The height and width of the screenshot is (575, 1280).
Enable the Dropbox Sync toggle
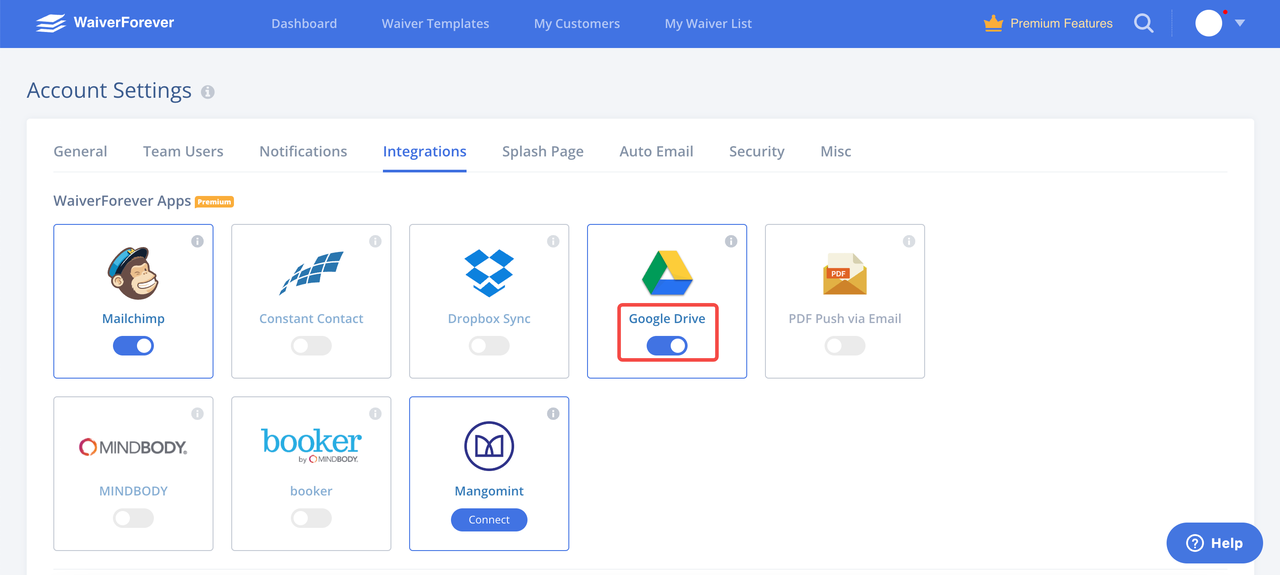pyautogui.click(x=489, y=346)
